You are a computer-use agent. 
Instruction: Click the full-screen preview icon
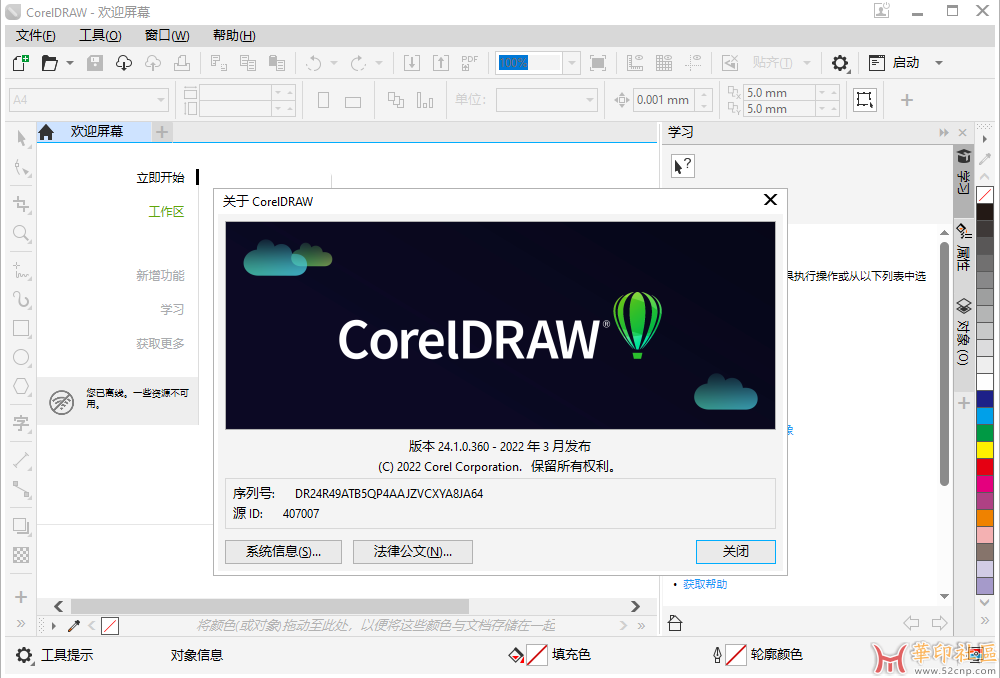pyautogui.click(x=598, y=63)
